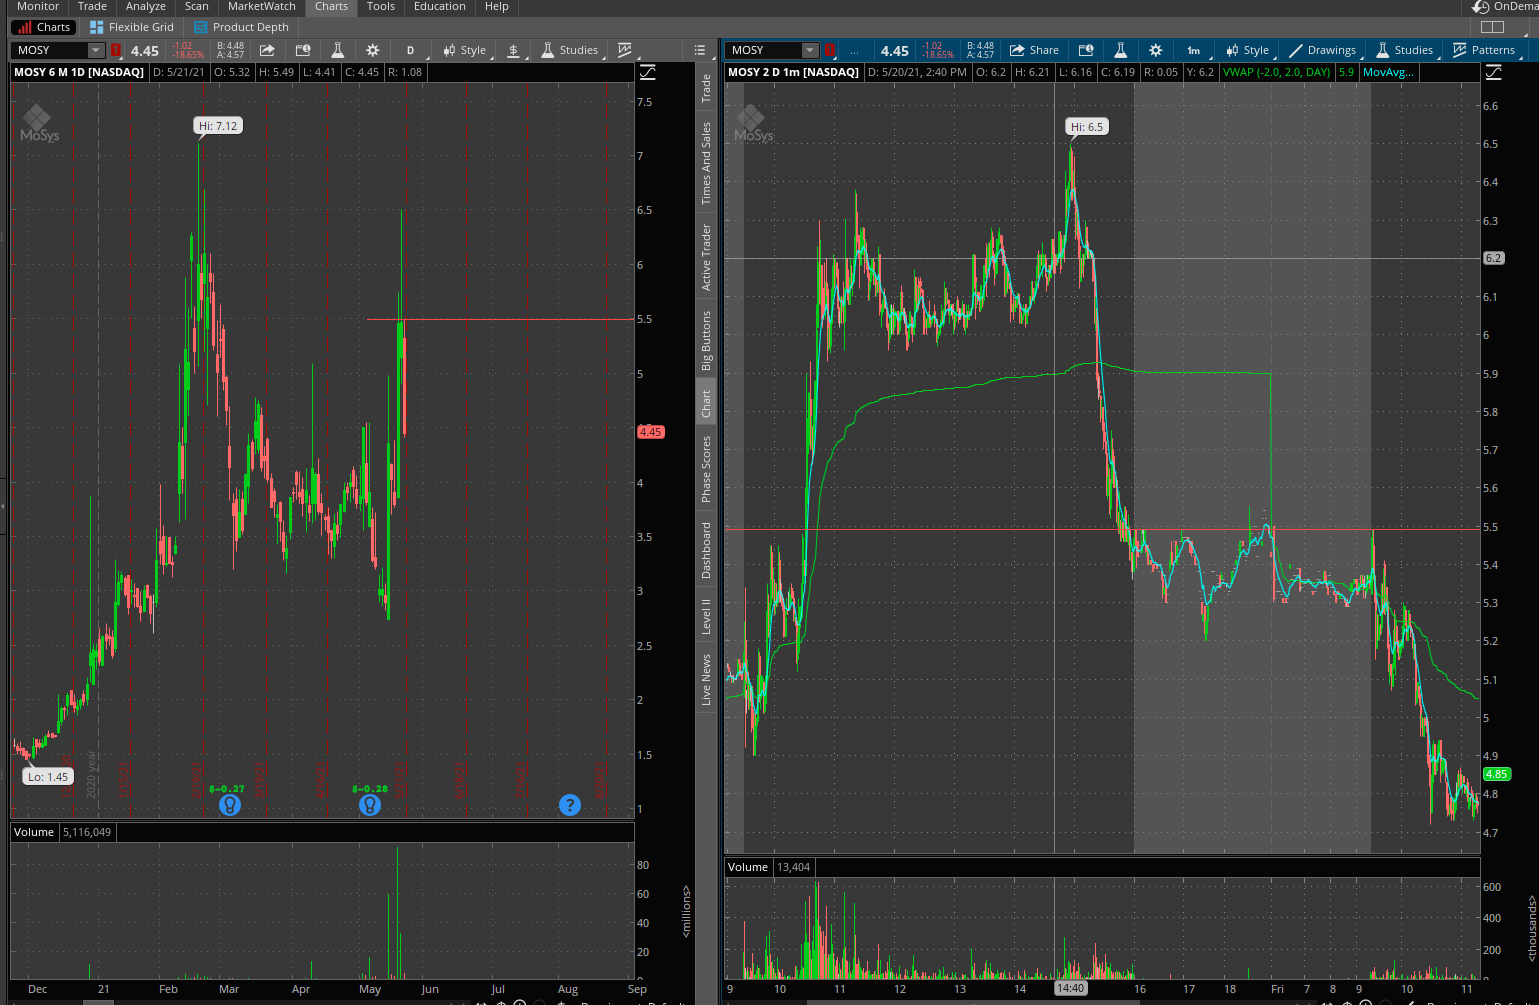Open Level II side tab
Image resolution: width=1539 pixels, height=1005 pixels.
click(x=706, y=616)
